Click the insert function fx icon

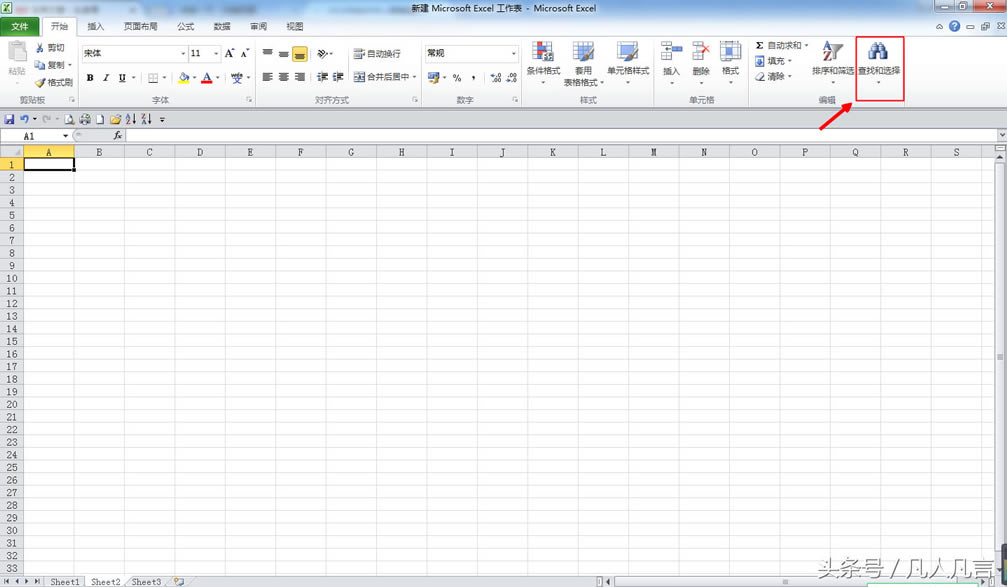point(117,136)
